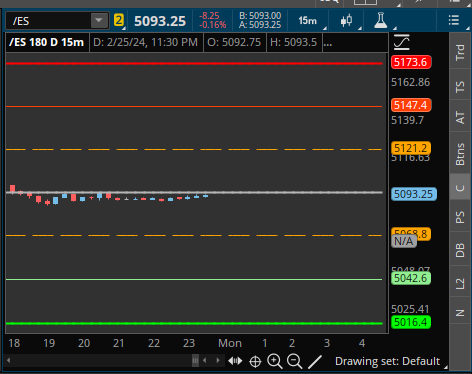
Task: Click the small right scroll arrow
Action: [x=218, y=360]
